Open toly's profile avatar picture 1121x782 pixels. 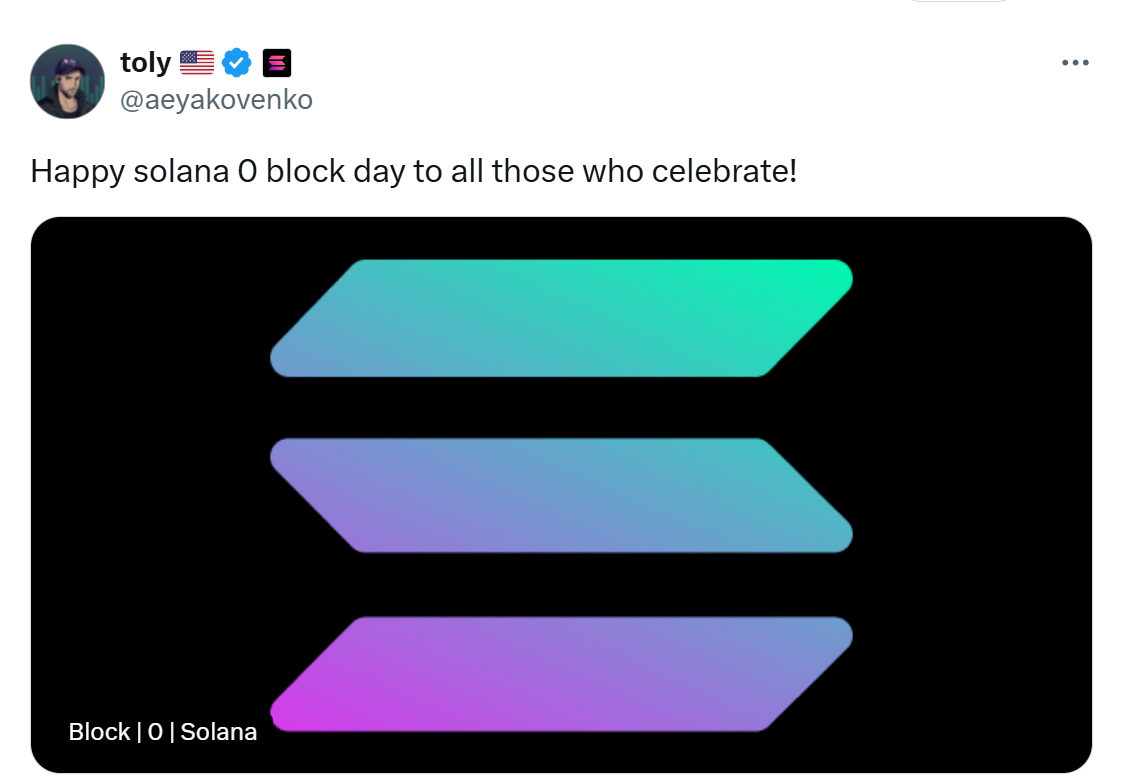click(67, 81)
